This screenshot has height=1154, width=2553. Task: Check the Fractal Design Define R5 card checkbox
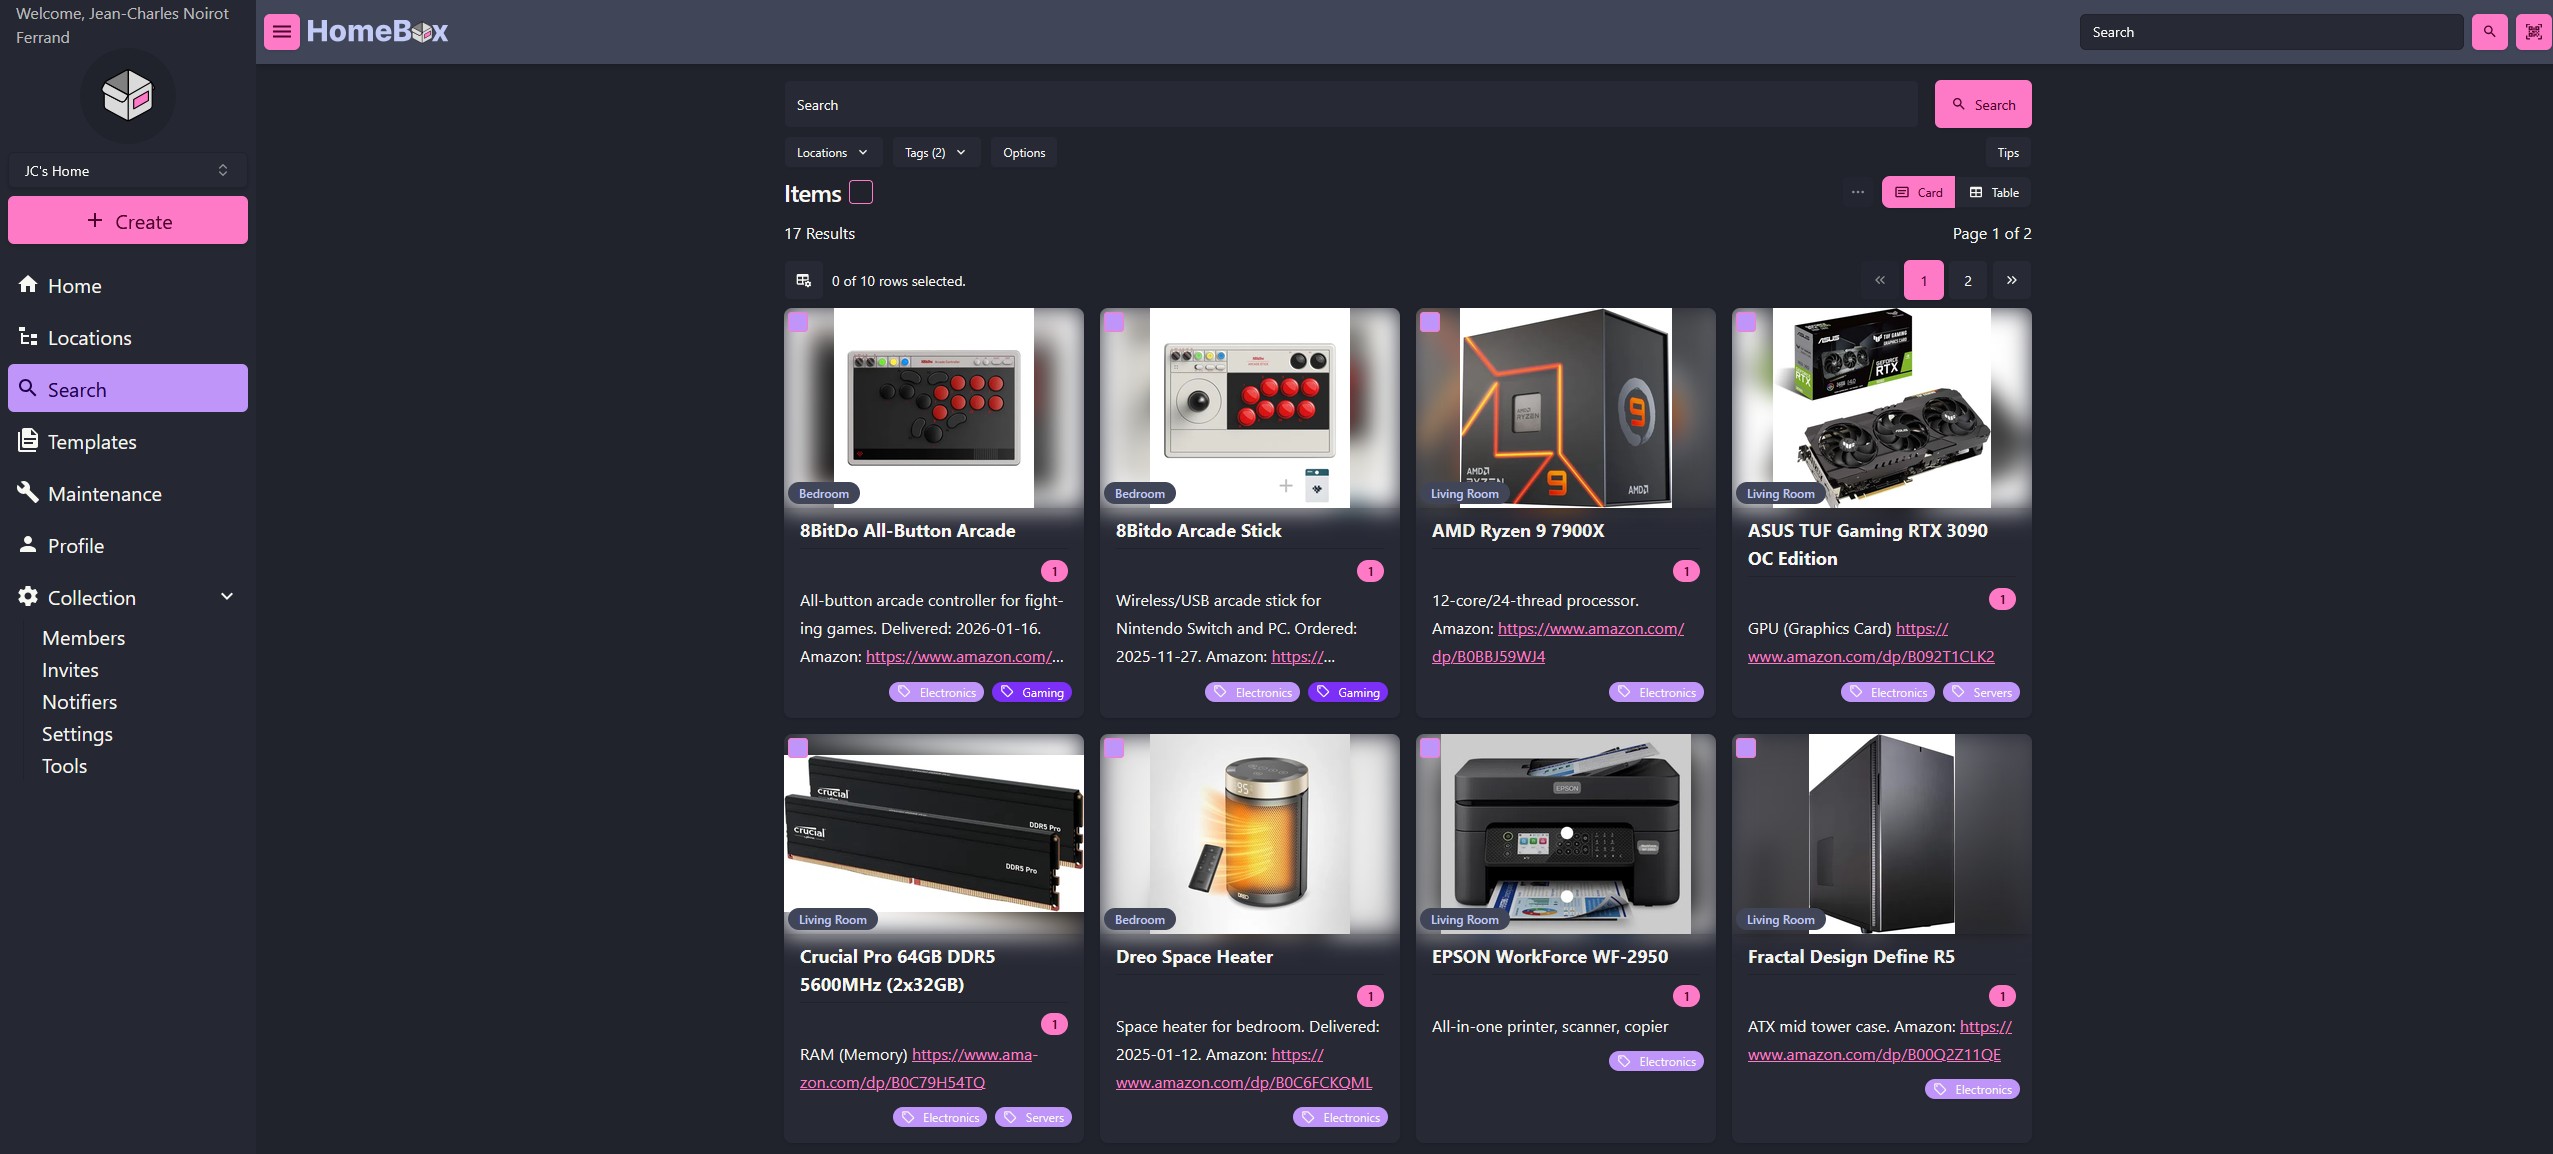pyautogui.click(x=1746, y=748)
